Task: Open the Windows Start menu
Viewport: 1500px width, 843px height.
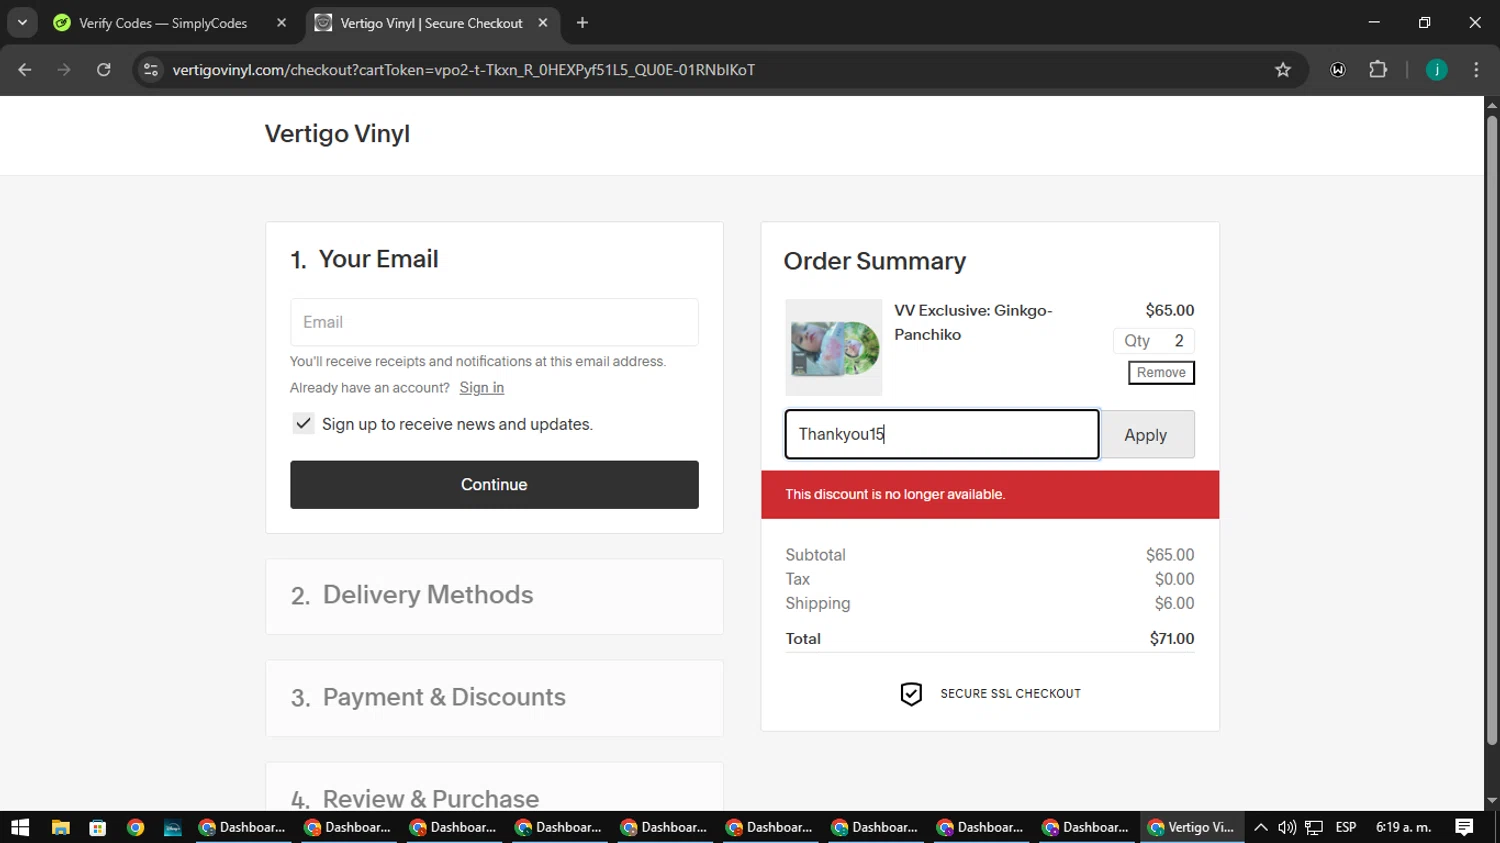Action: point(20,827)
